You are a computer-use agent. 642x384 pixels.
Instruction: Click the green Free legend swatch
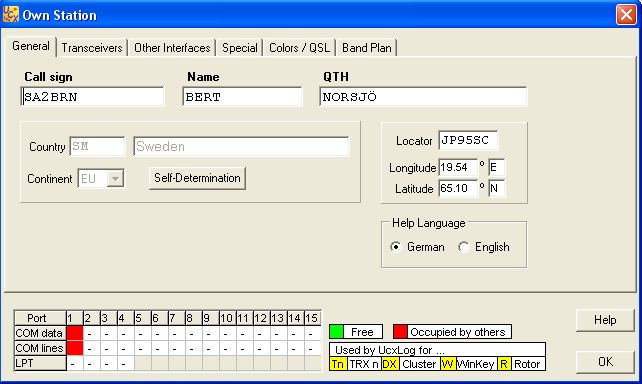(x=337, y=332)
